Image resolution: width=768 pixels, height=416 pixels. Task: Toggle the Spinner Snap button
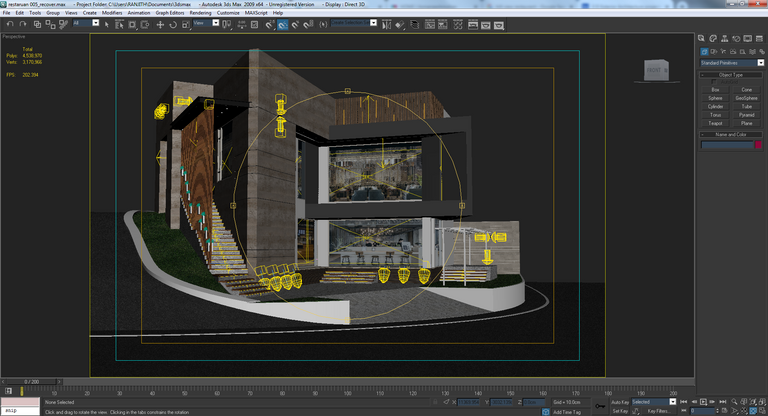tap(308, 24)
